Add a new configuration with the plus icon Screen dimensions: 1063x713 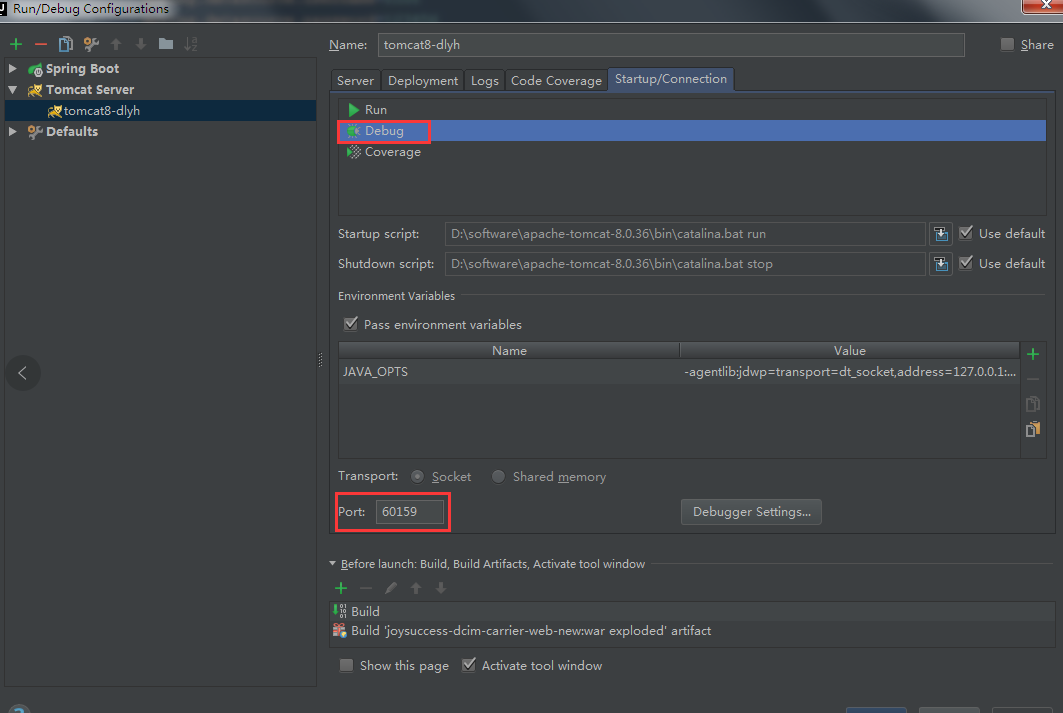(x=16, y=44)
